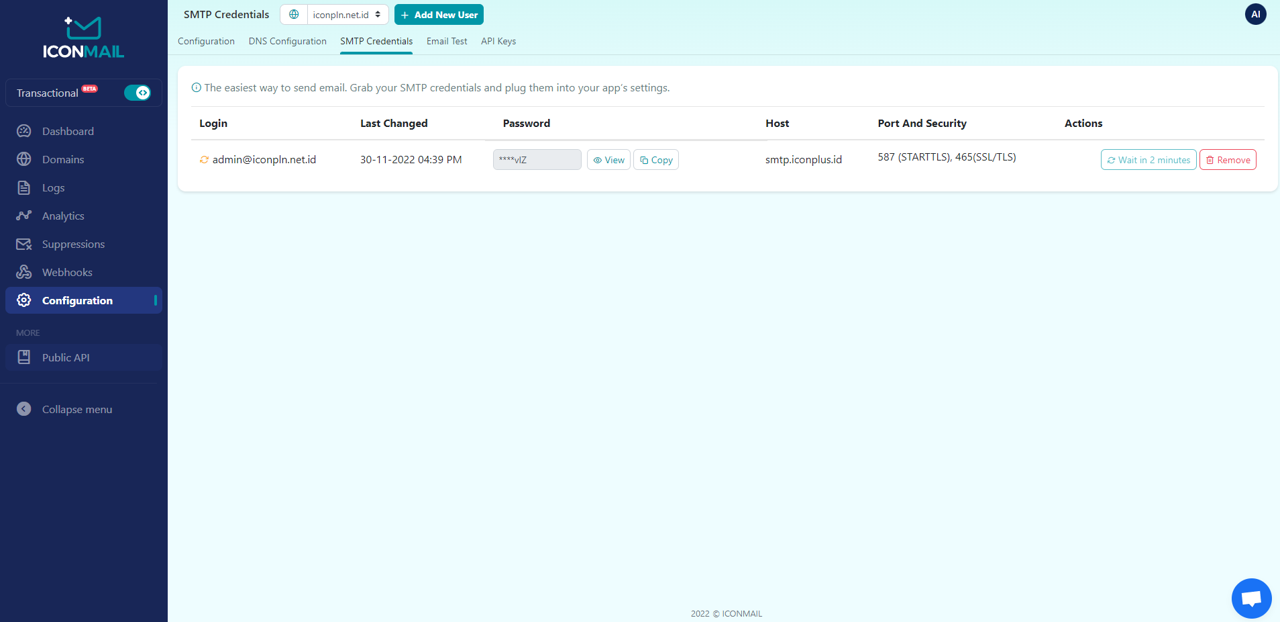1280x622 pixels.
Task: Click the Suppressions envelope icon
Action: pyautogui.click(x=24, y=244)
